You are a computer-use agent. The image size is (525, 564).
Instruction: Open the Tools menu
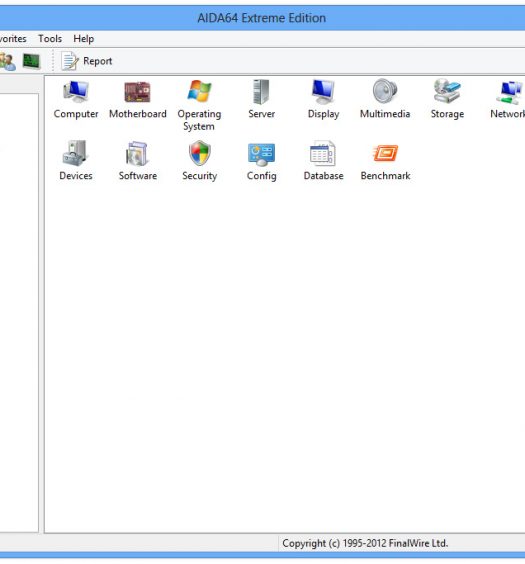pyautogui.click(x=50, y=38)
